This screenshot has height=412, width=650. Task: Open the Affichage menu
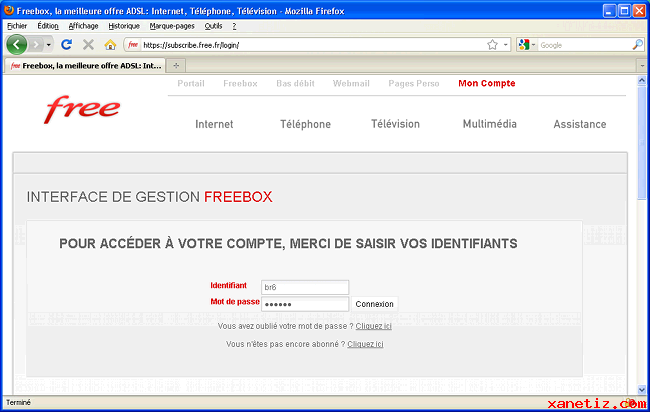83,26
